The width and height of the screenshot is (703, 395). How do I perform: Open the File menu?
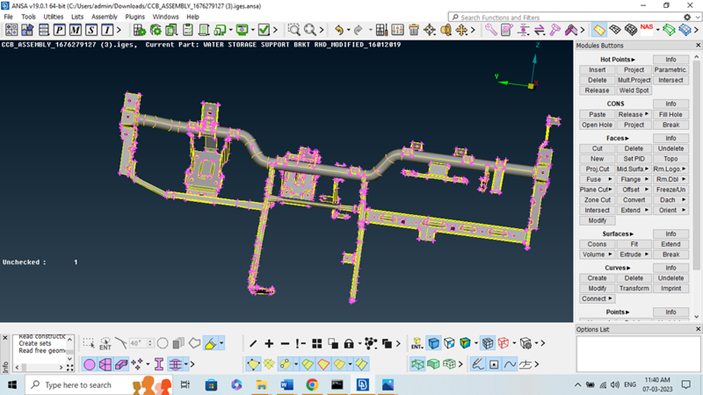9,17
